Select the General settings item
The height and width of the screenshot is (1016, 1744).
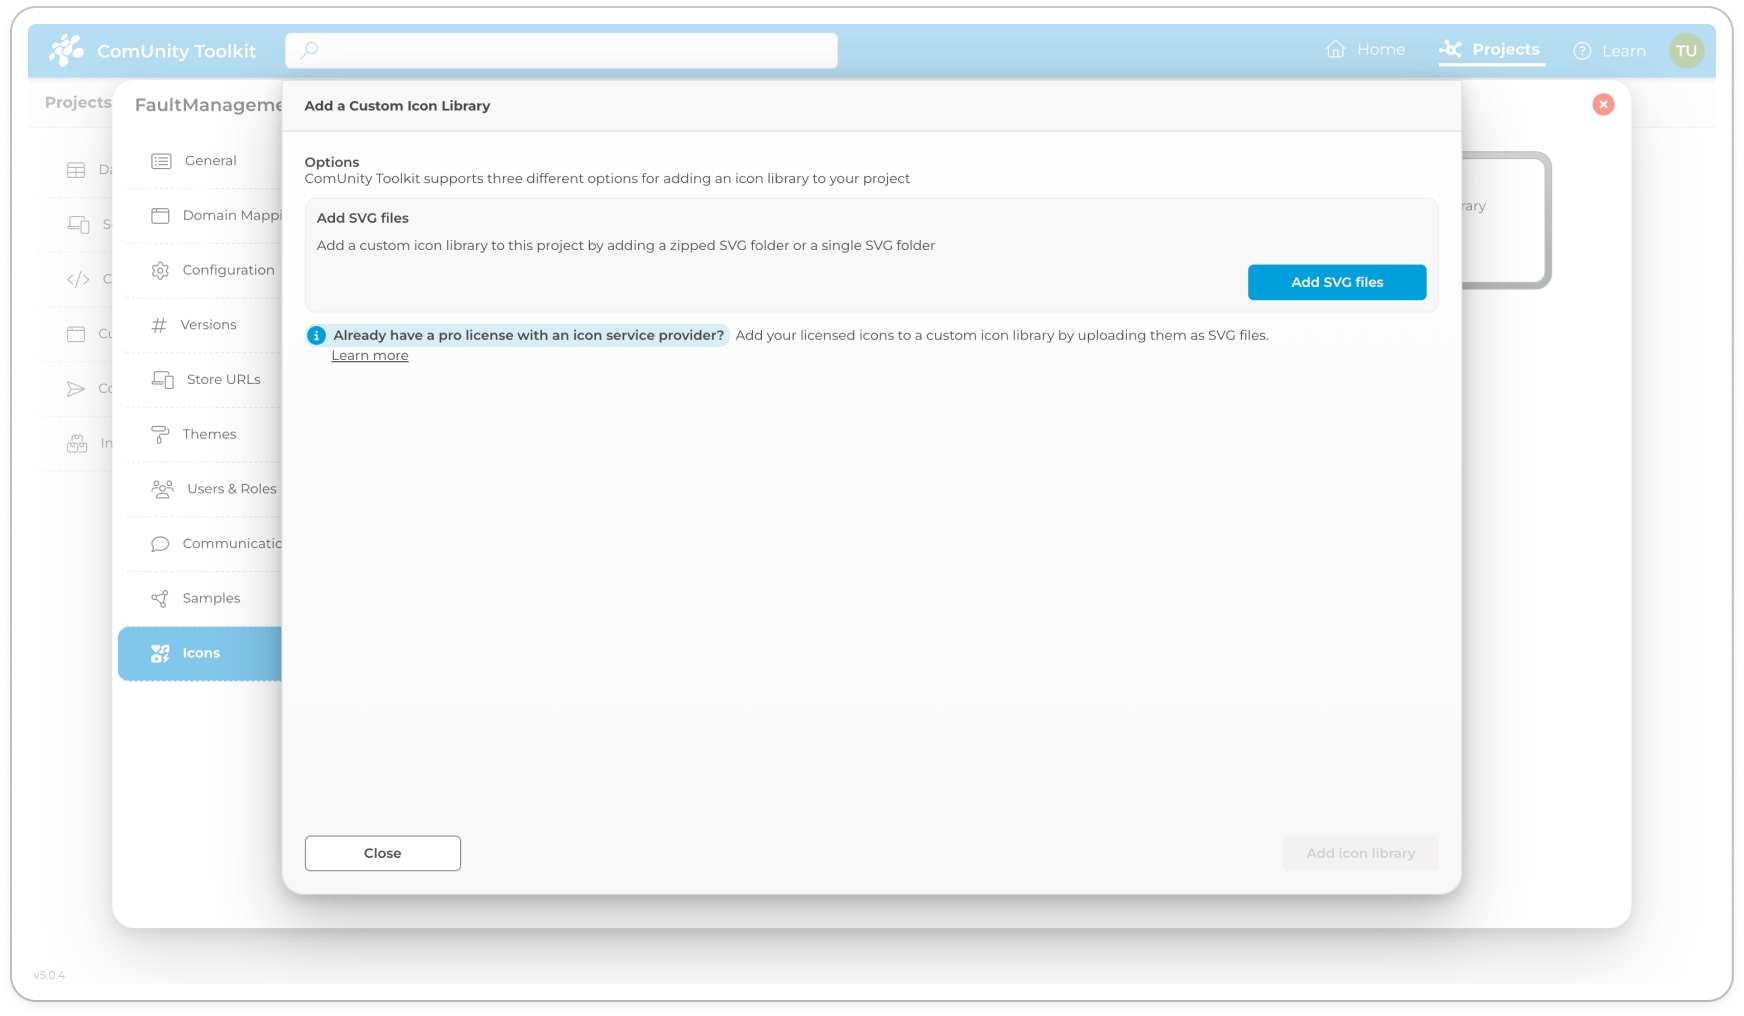210,161
